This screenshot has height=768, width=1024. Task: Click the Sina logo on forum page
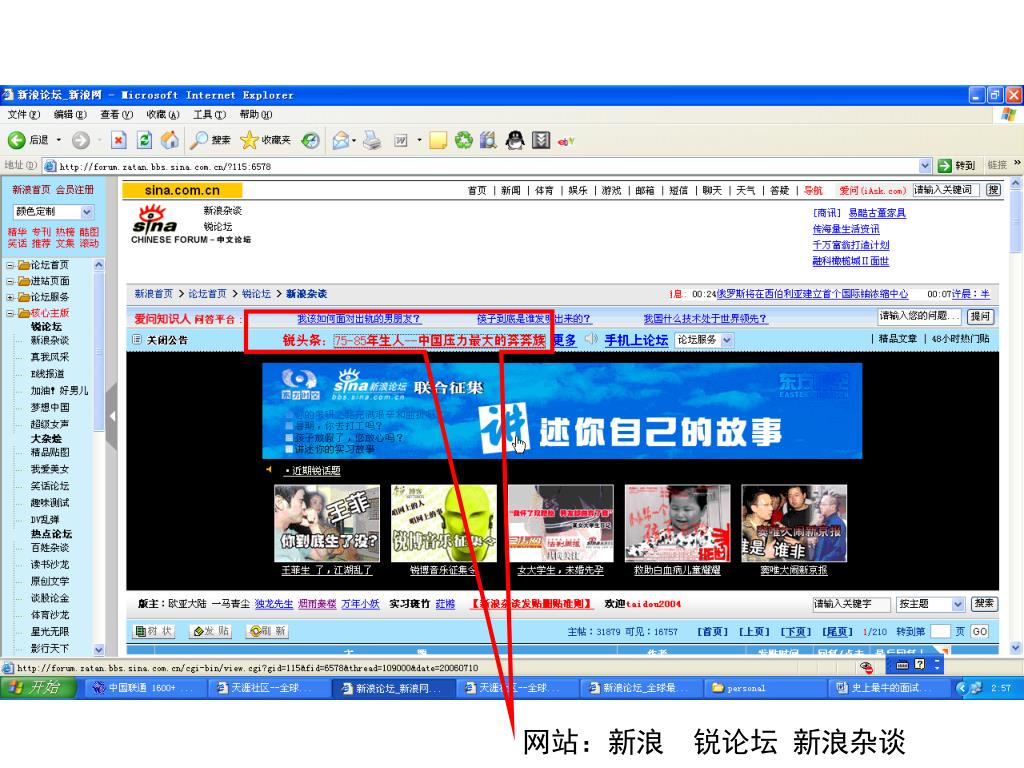155,219
